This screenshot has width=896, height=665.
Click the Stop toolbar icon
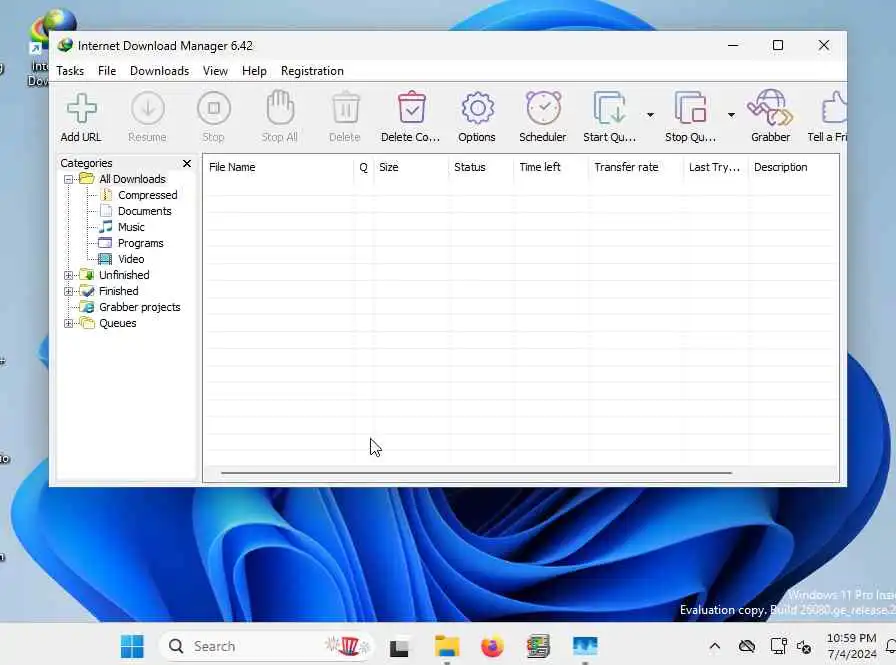[x=214, y=108]
